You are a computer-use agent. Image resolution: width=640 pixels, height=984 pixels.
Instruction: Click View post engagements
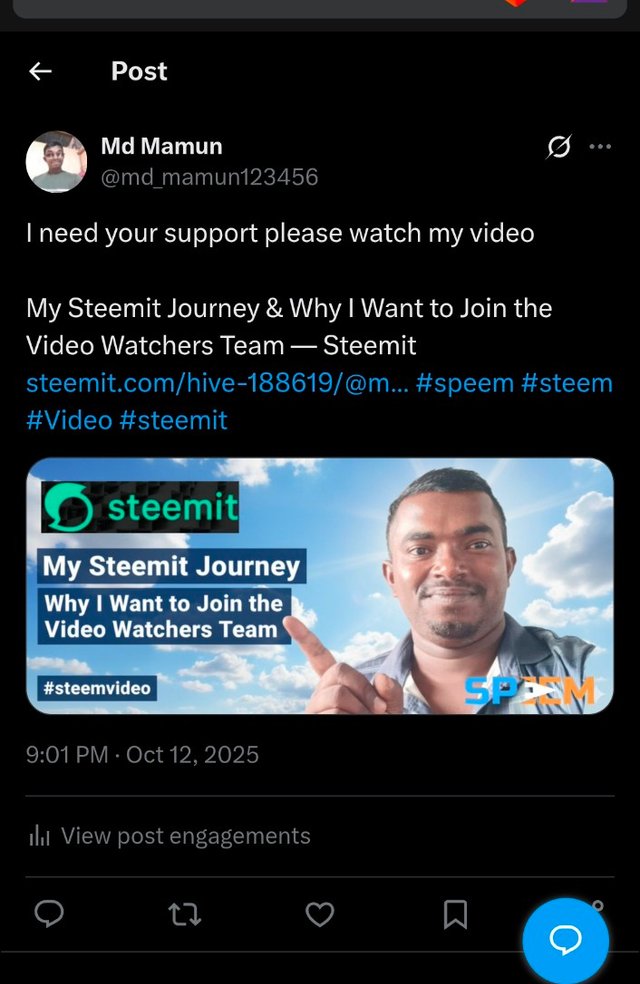(x=186, y=836)
